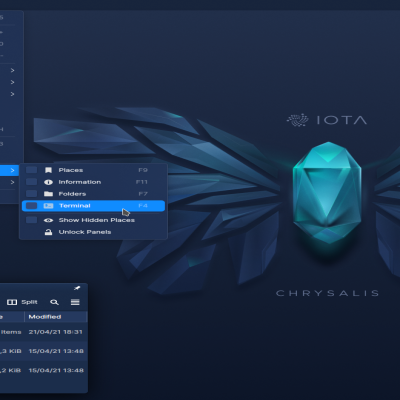The image size is (400, 400).
Task: Click the bookmark icon beside Places
Action: pyautogui.click(x=48, y=170)
